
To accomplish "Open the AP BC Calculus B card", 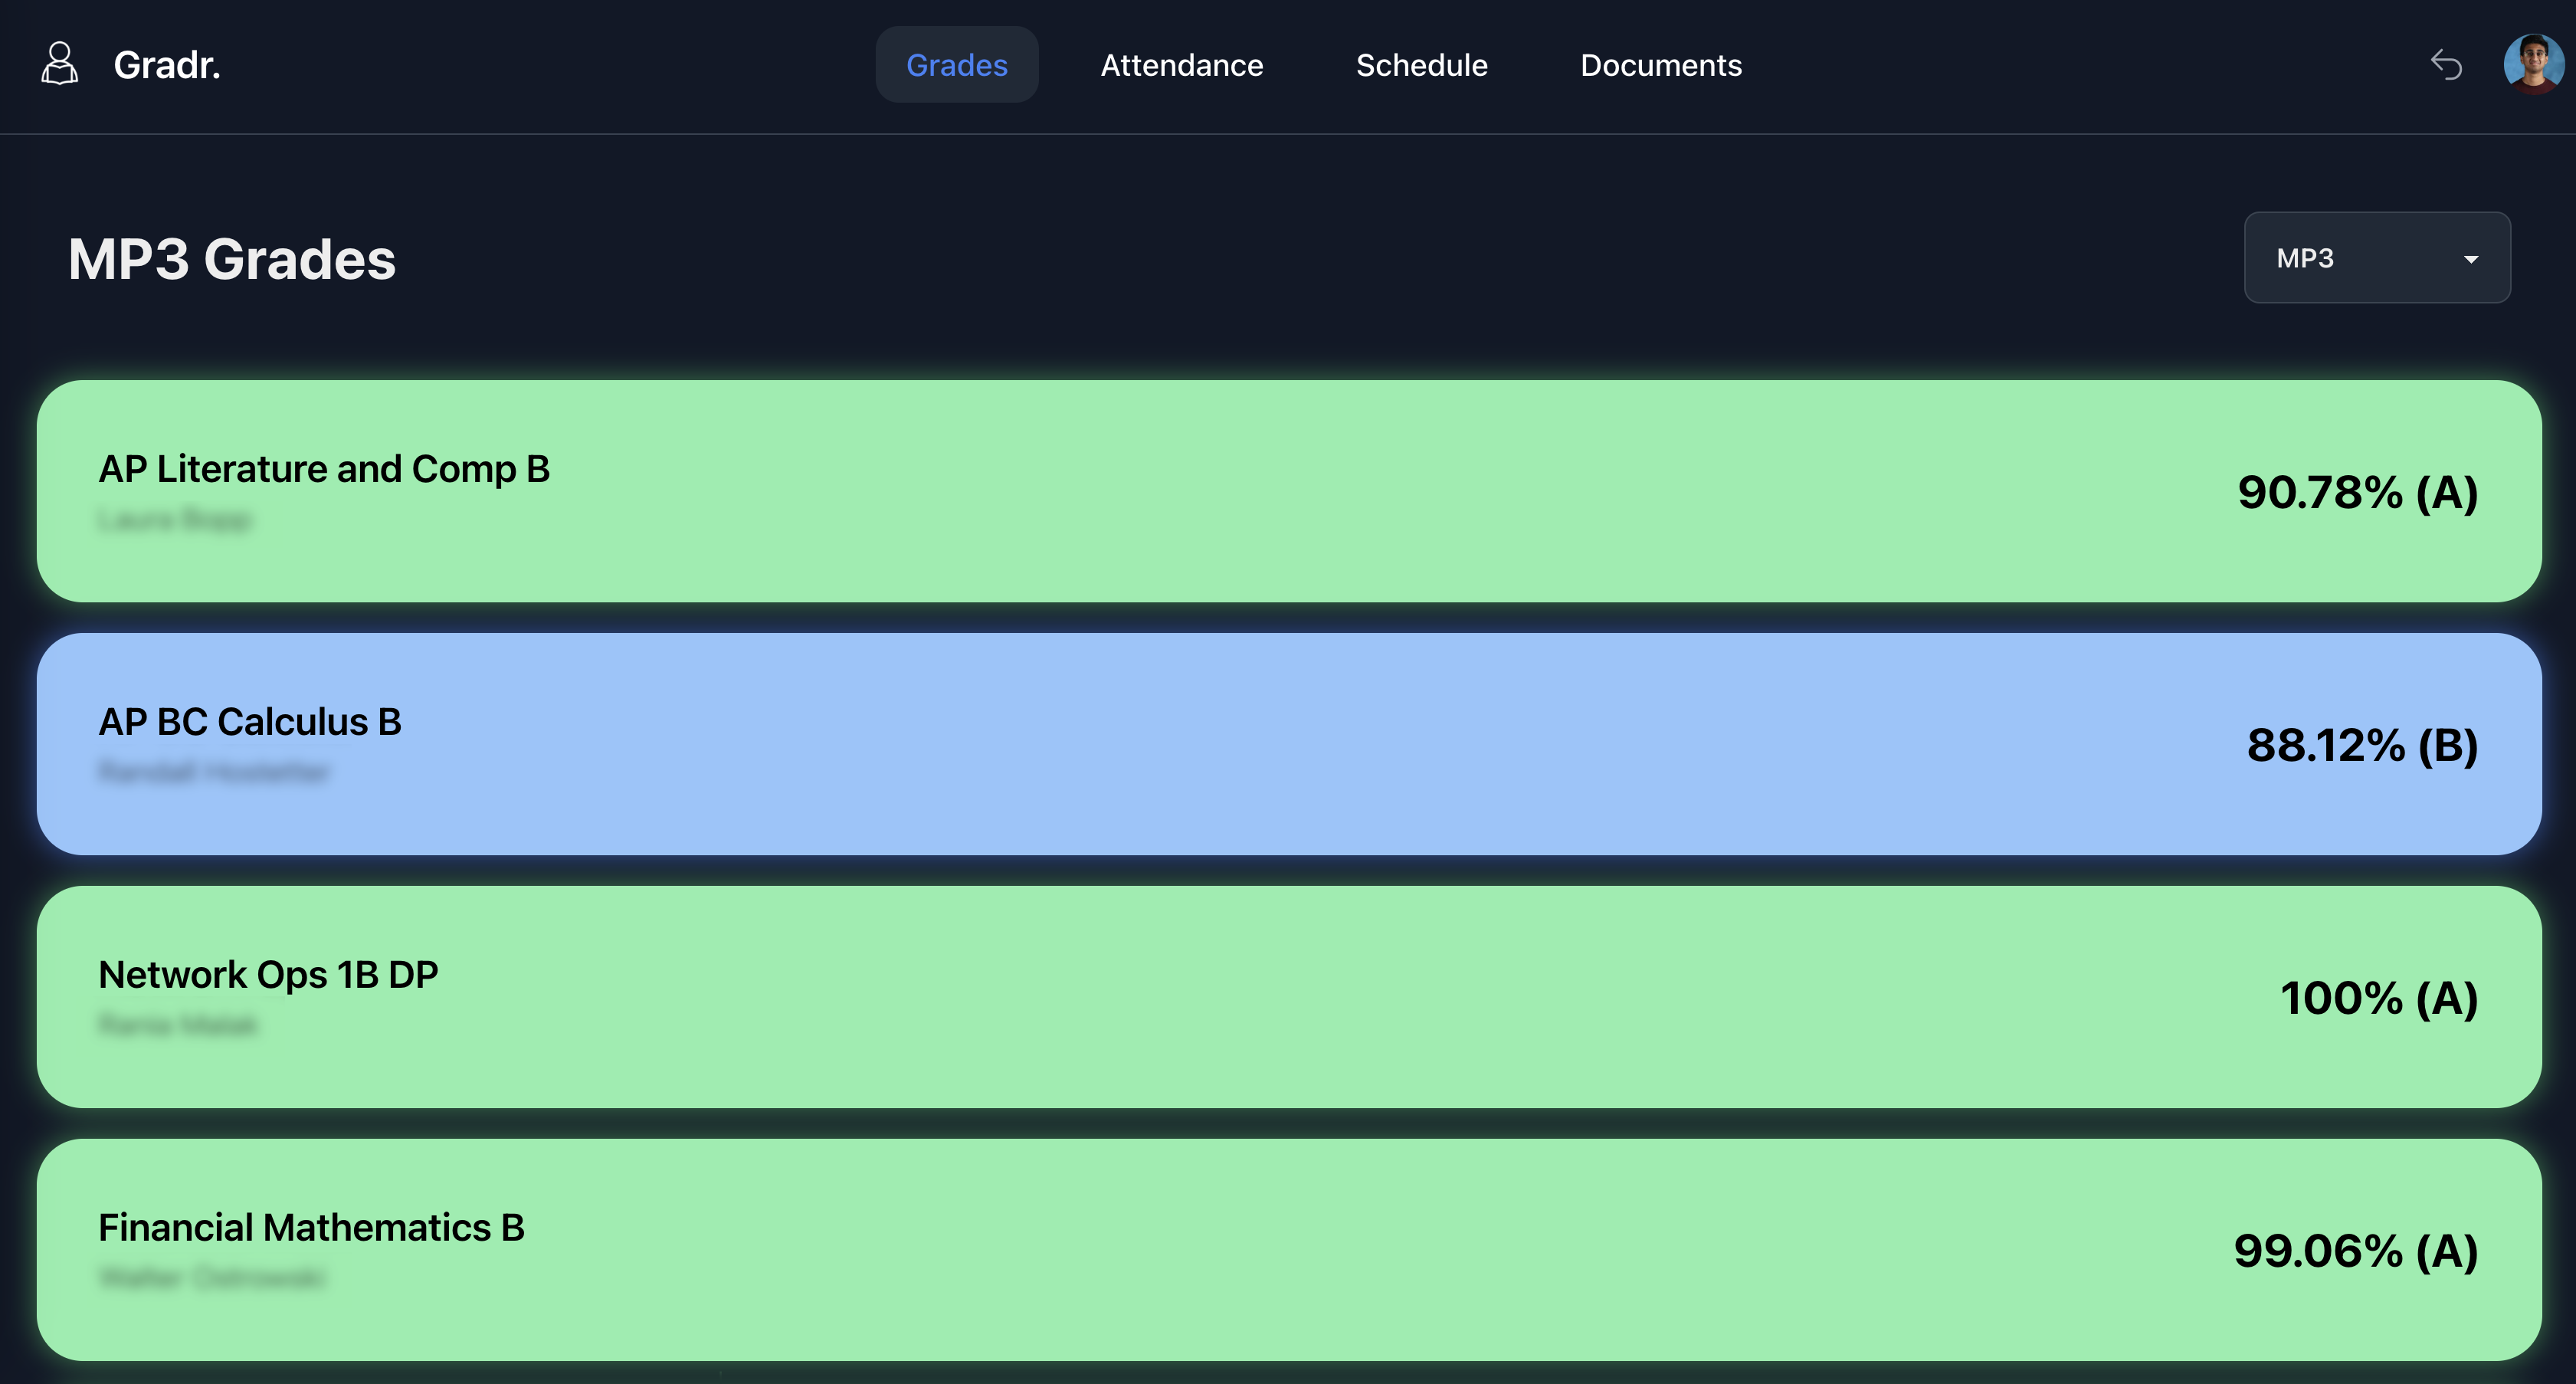I will pos(1288,743).
